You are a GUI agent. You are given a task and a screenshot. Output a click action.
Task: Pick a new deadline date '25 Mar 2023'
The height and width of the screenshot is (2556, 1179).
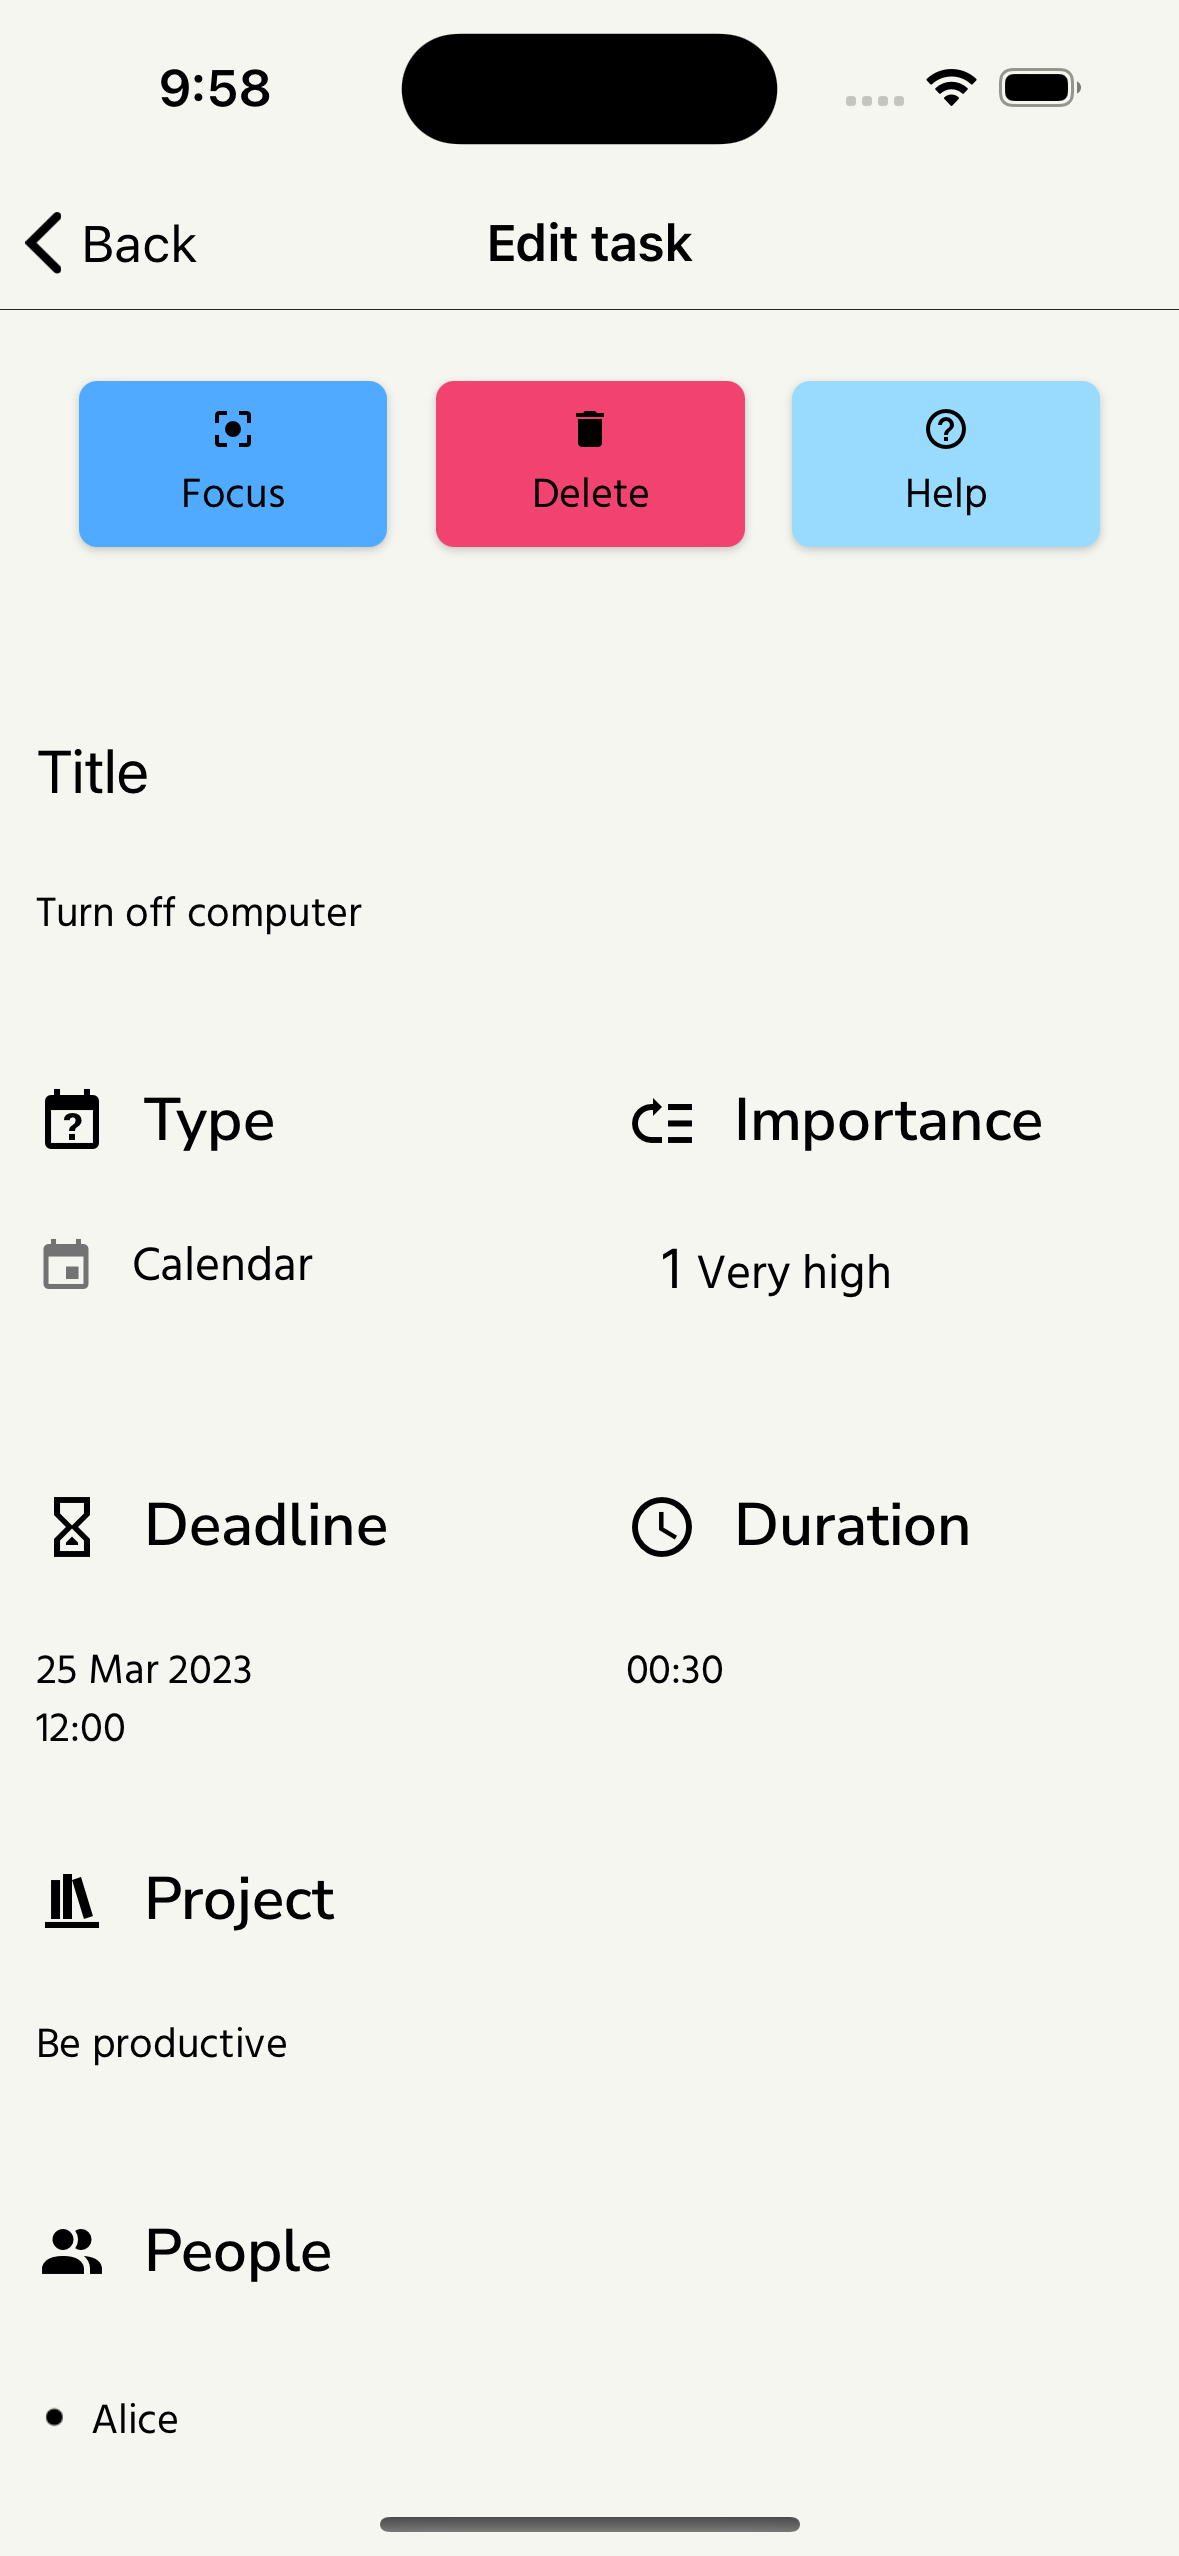(x=144, y=1669)
